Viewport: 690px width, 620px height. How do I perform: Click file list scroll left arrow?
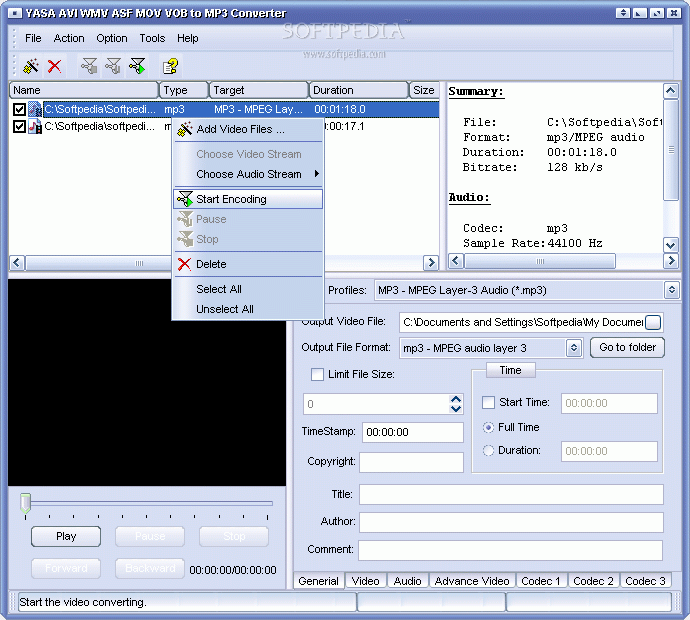click(17, 263)
